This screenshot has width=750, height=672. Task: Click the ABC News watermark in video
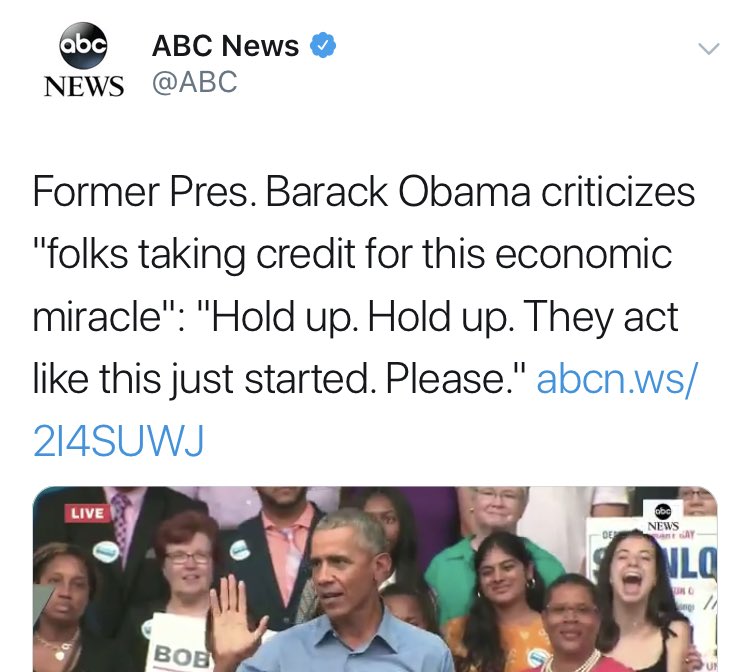662,517
